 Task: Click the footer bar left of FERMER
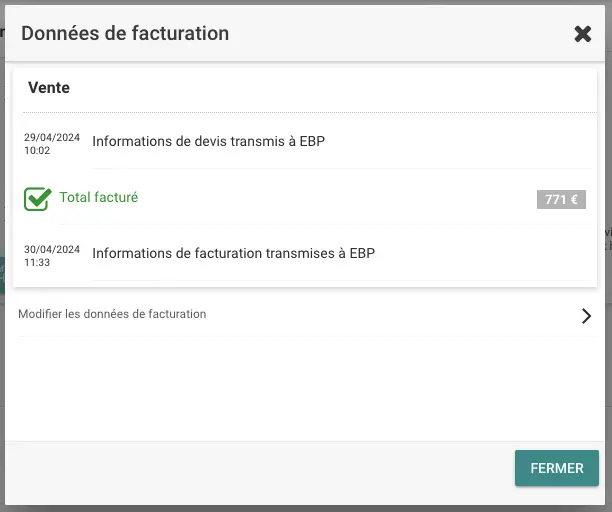click(x=250, y=468)
